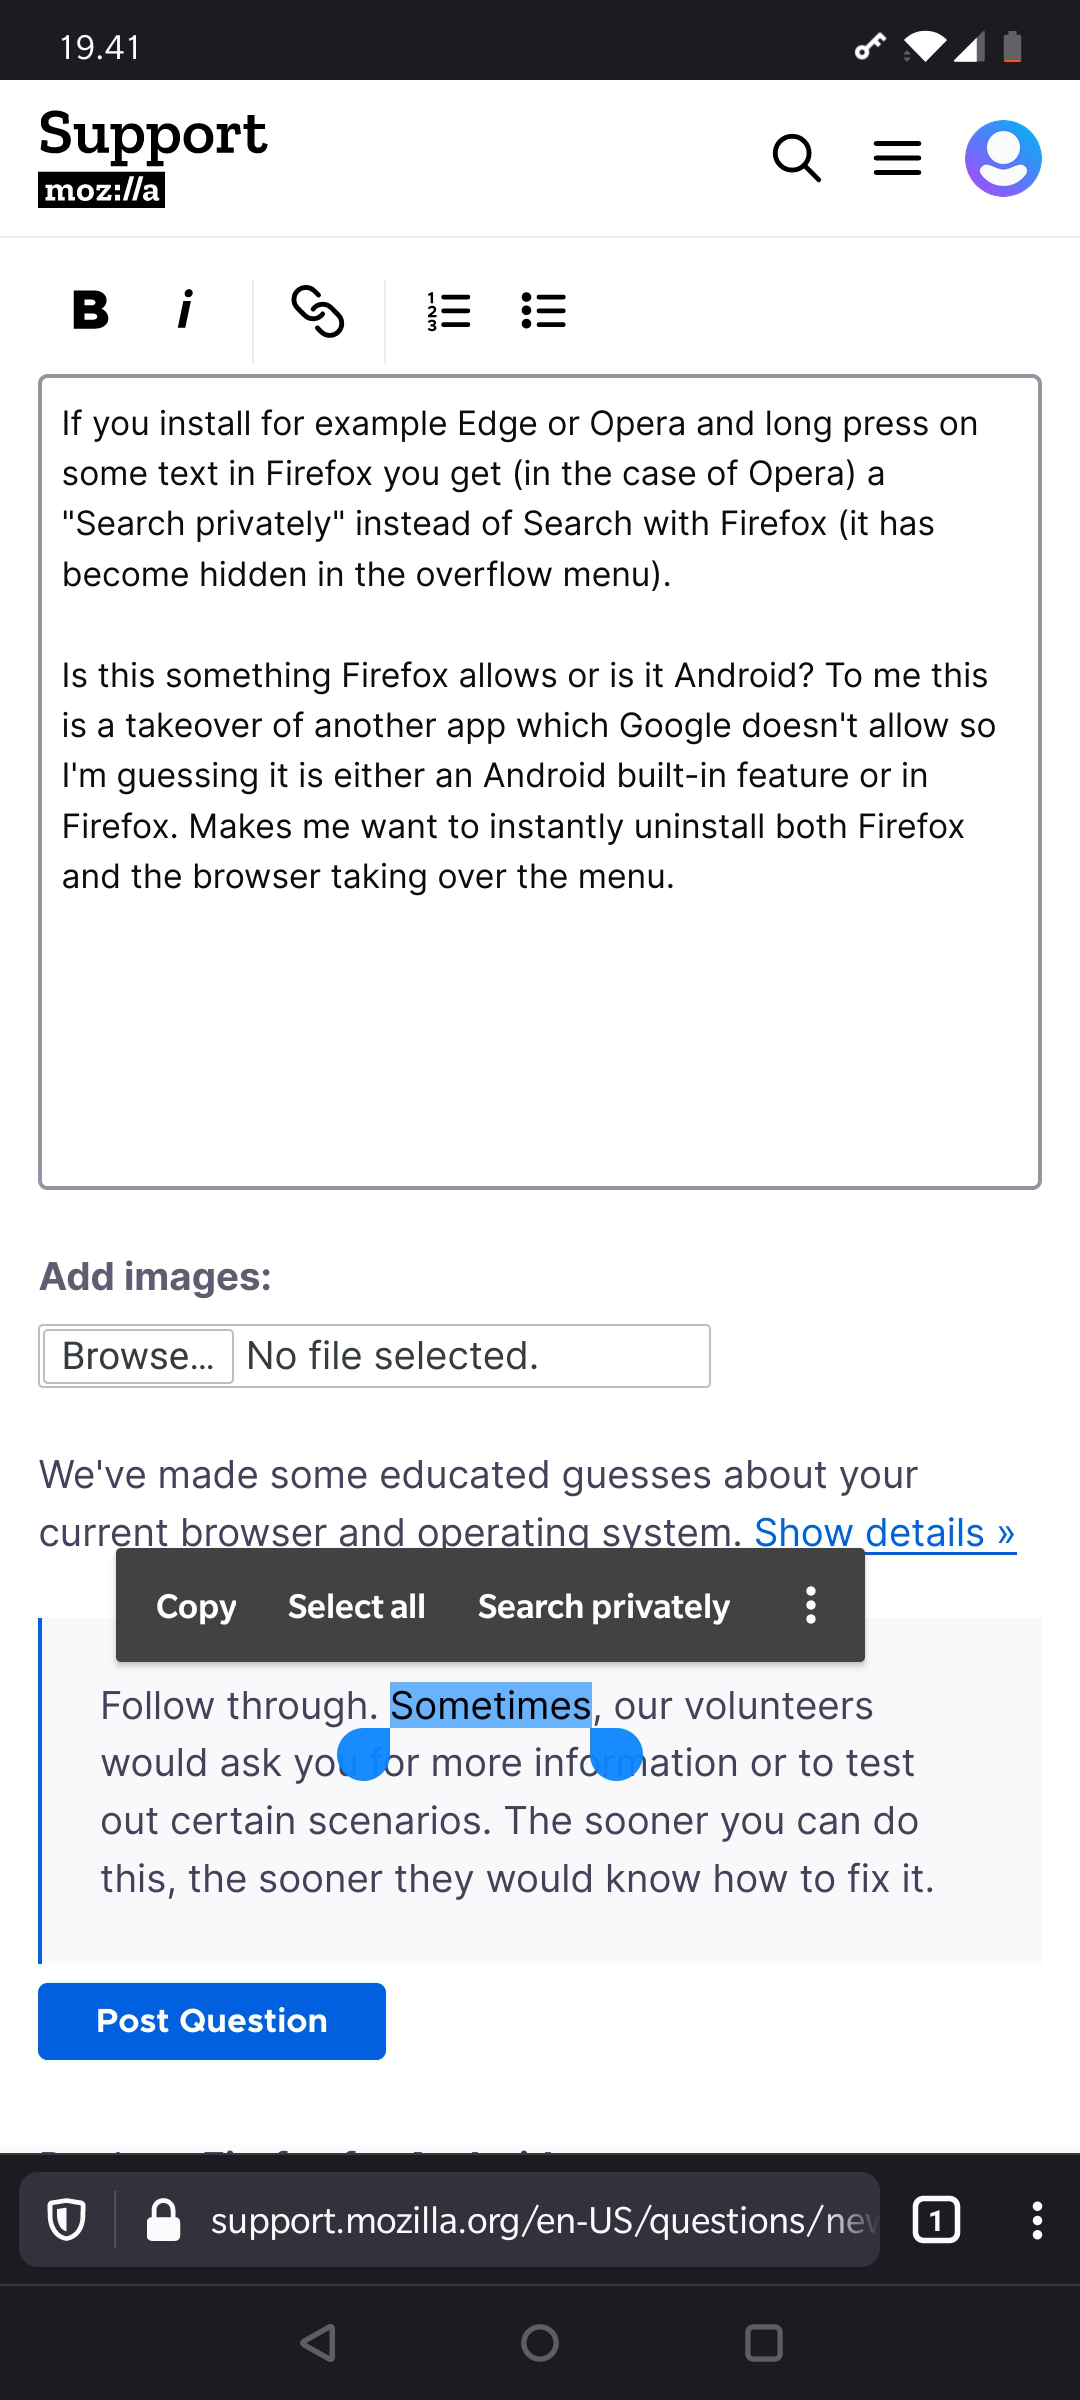This screenshot has height=2400, width=1080.
Task: Tap the tracking protection shield icon
Action: coord(67,2221)
